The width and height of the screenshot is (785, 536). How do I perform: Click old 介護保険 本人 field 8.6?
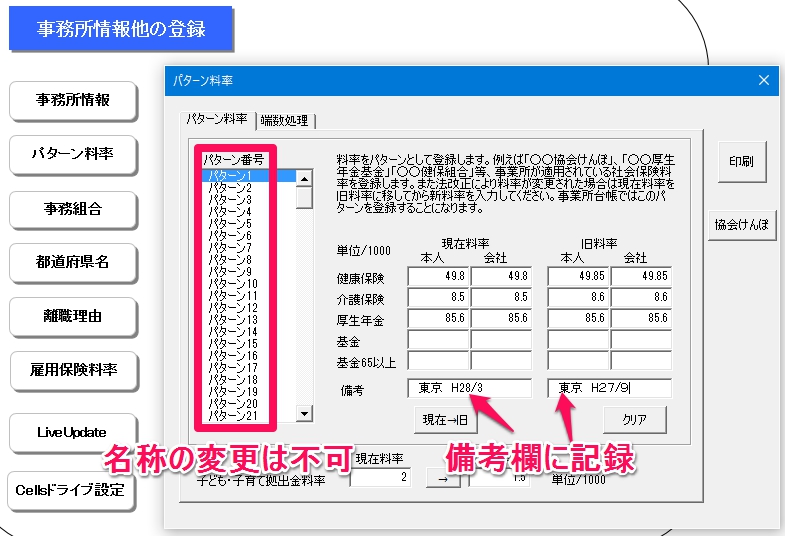click(x=578, y=297)
